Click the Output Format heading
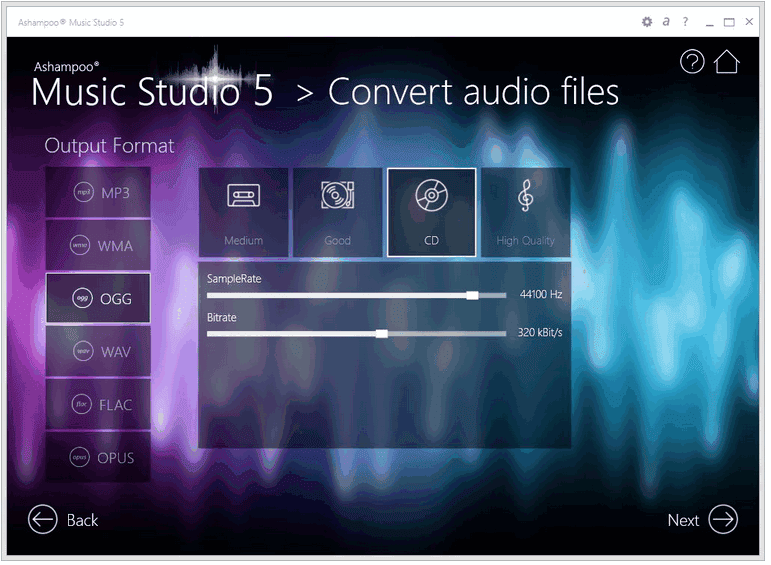Image resolution: width=771 pixels, height=565 pixels. tap(109, 146)
